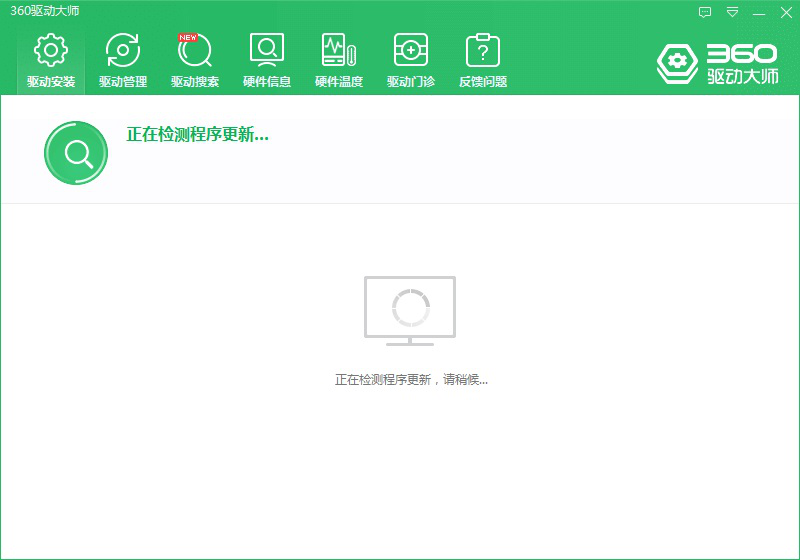Viewport: 800px width, 560px height.
Task: Click the status text 正在检测程序更新，请稍候...
Action: pyautogui.click(x=411, y=380)
